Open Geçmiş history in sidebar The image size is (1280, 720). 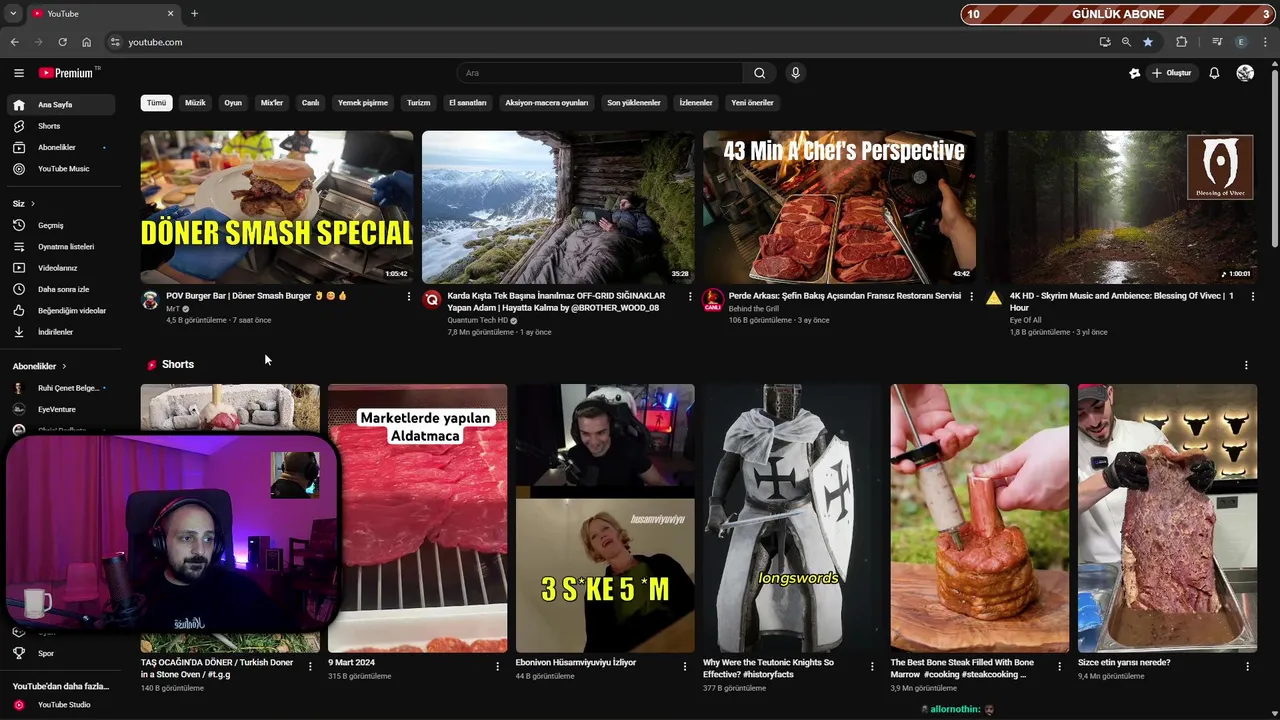pos(61,225)
